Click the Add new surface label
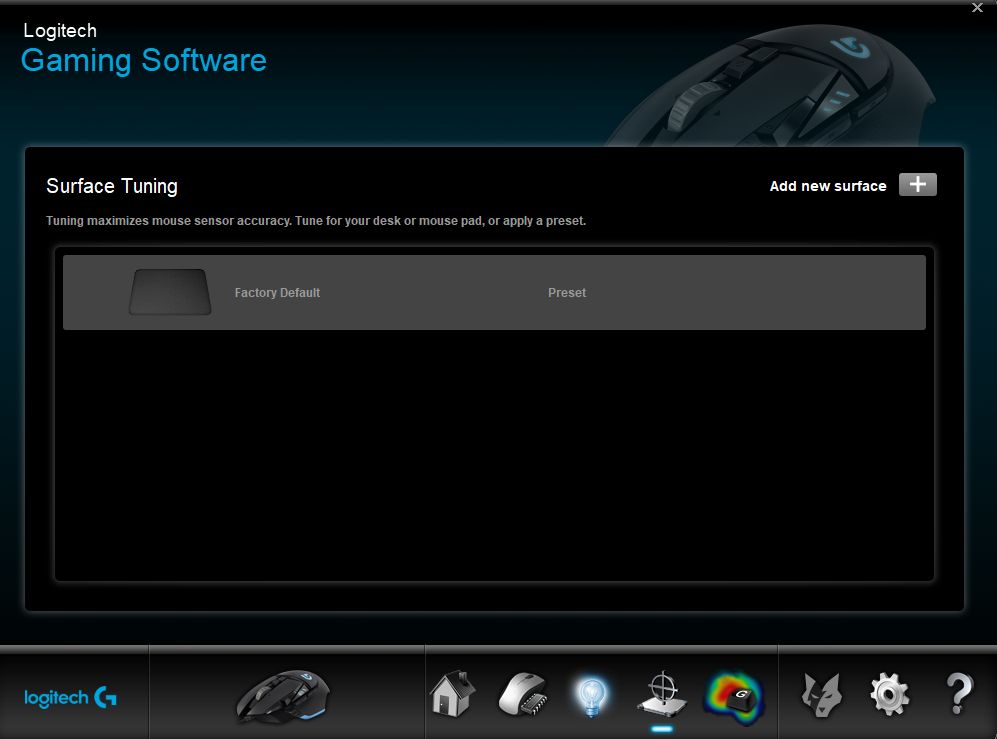997x739 pixels. click(x=828, y=186)
